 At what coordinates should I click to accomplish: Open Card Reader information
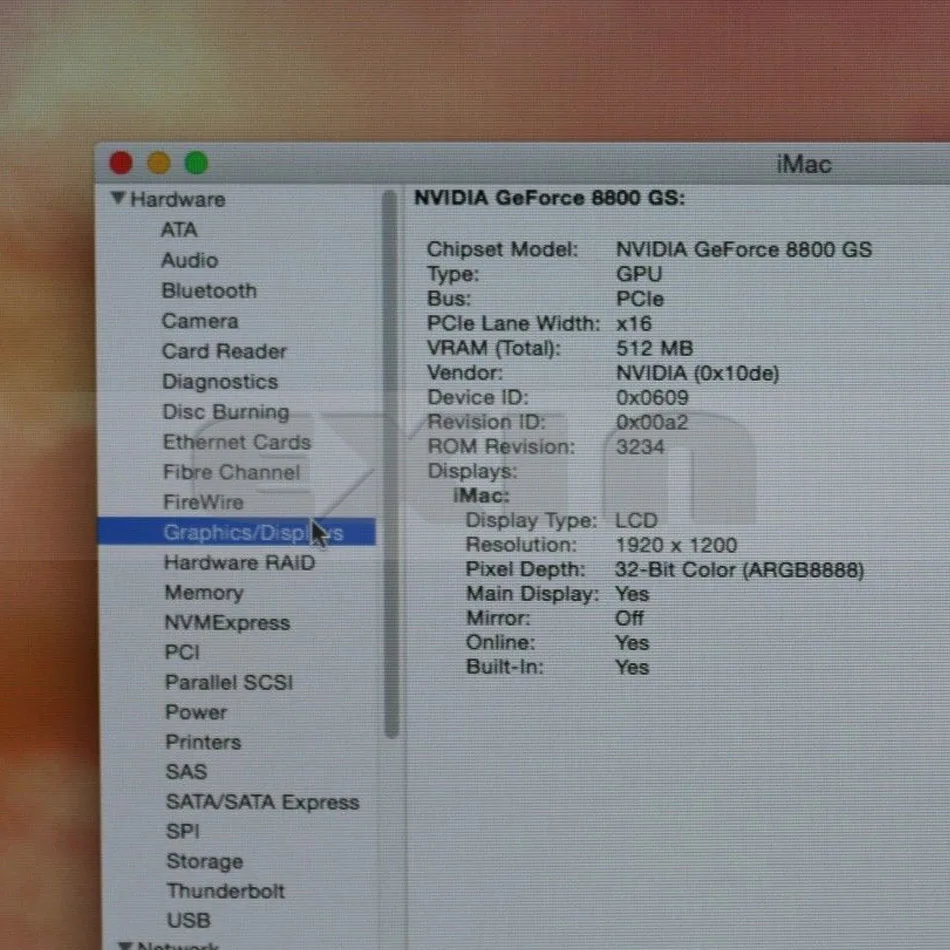(224, 351)
